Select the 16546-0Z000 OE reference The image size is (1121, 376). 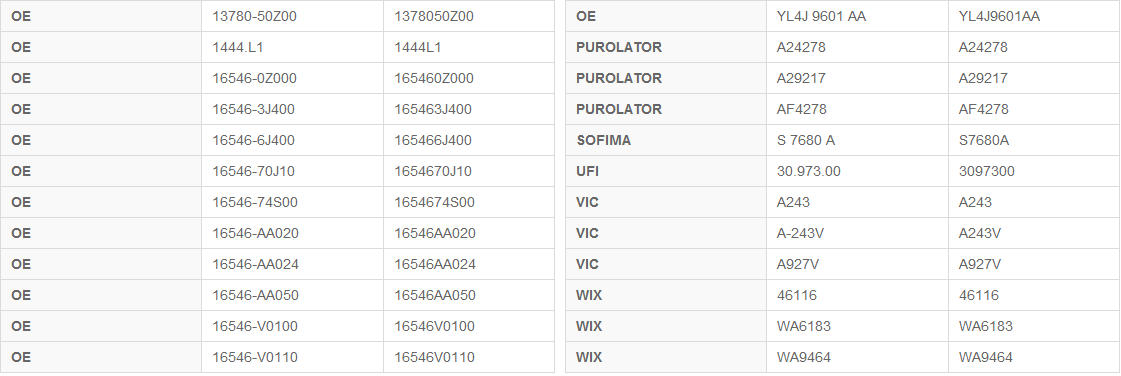tap(254, 78)
